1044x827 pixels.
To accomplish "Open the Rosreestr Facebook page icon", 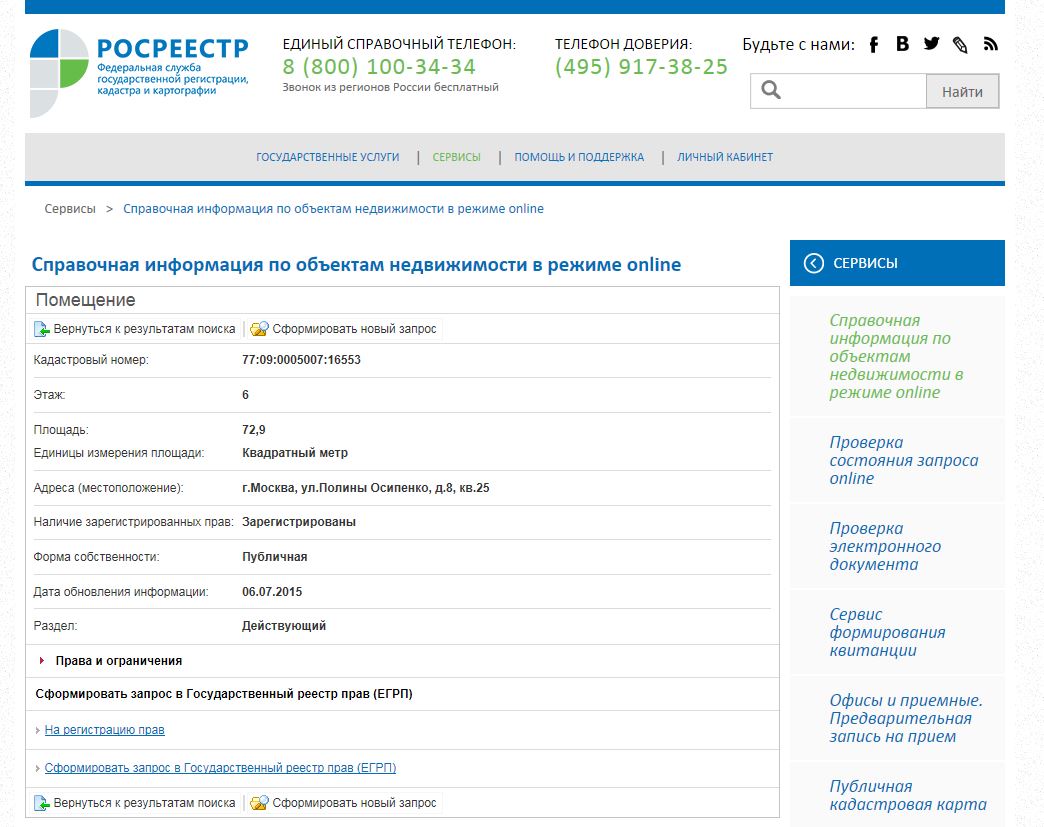I will pyautogui.click(x=873, y=44).
